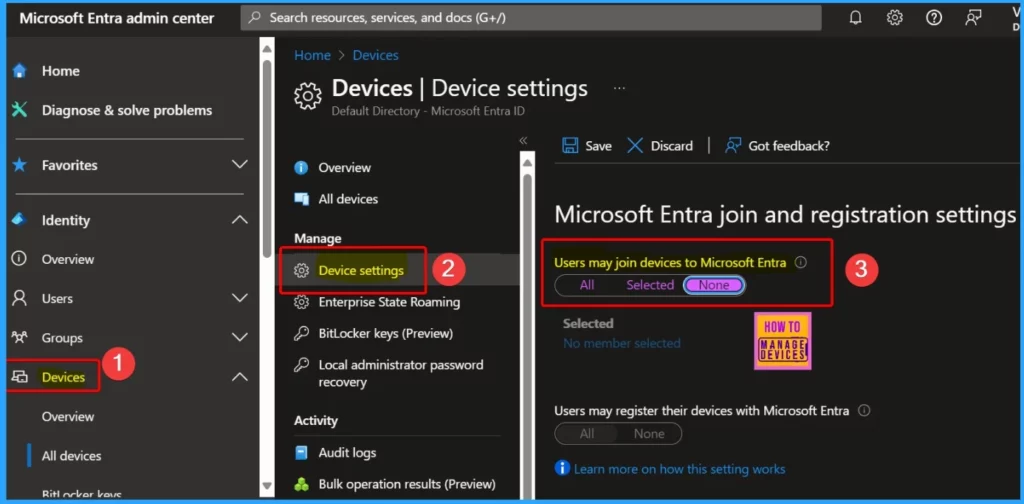Click the large gear icon beside the Devices title
This screenshot has height=504, width=1024.
(x=308, y=96)
